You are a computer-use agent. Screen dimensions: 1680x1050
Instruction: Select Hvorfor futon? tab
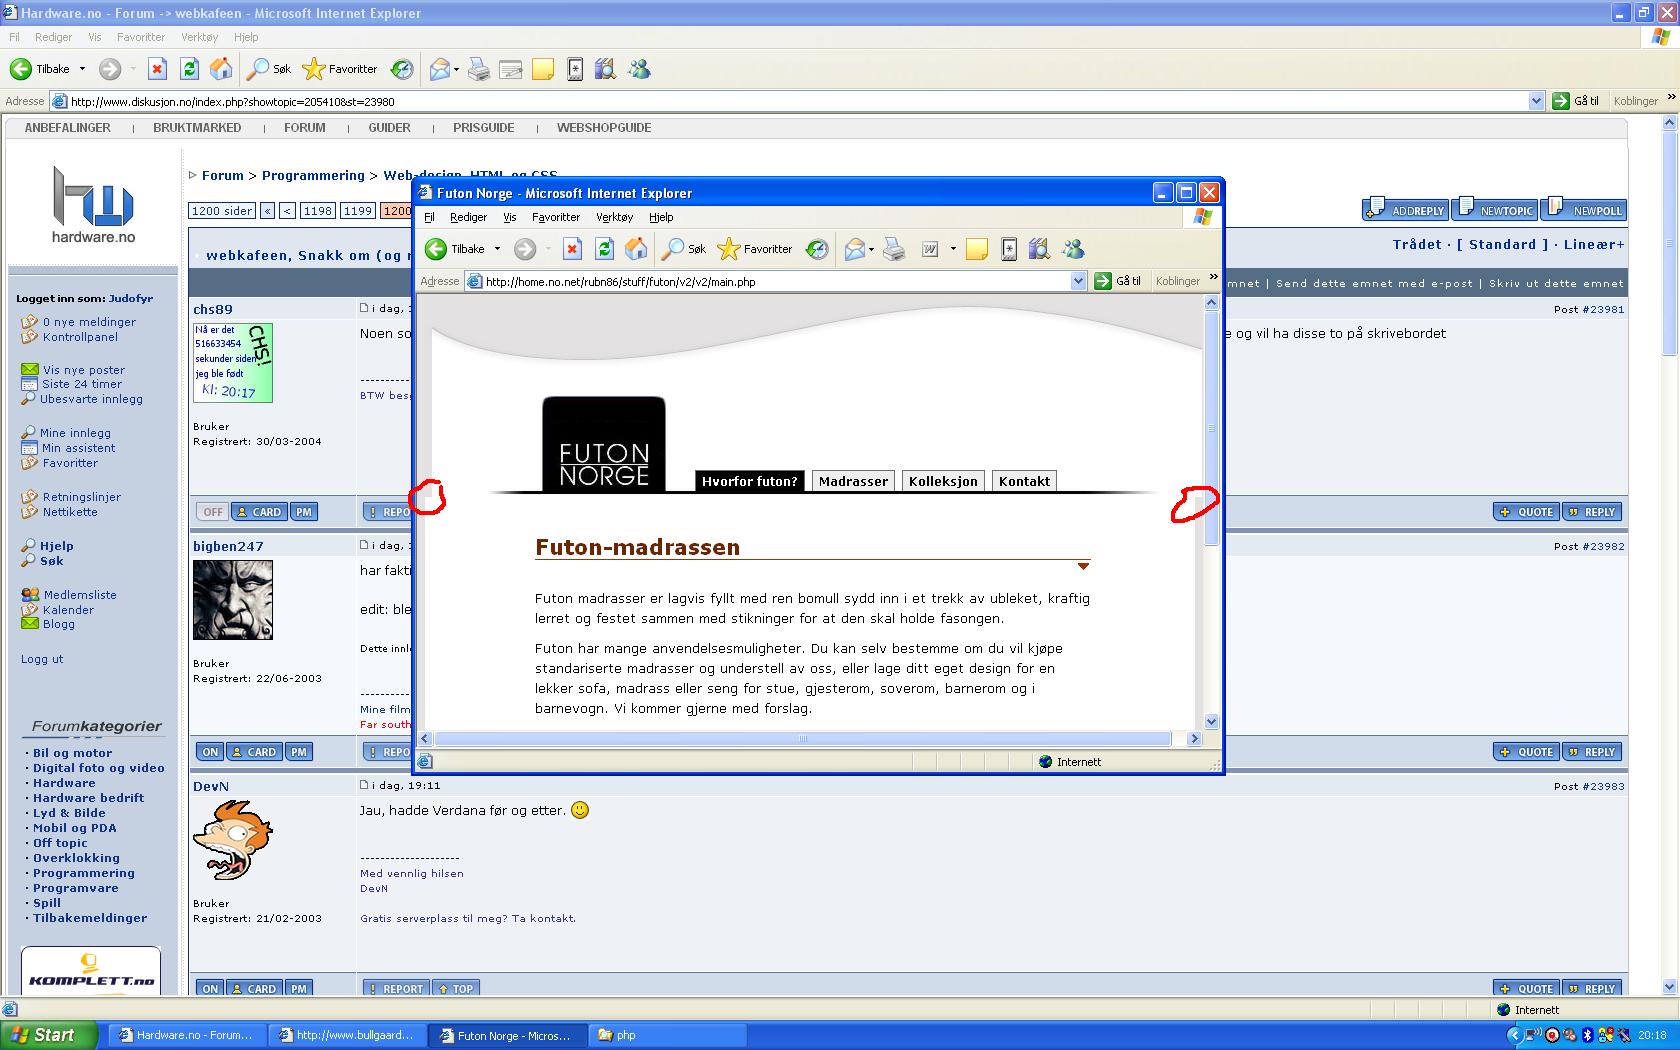750,481
